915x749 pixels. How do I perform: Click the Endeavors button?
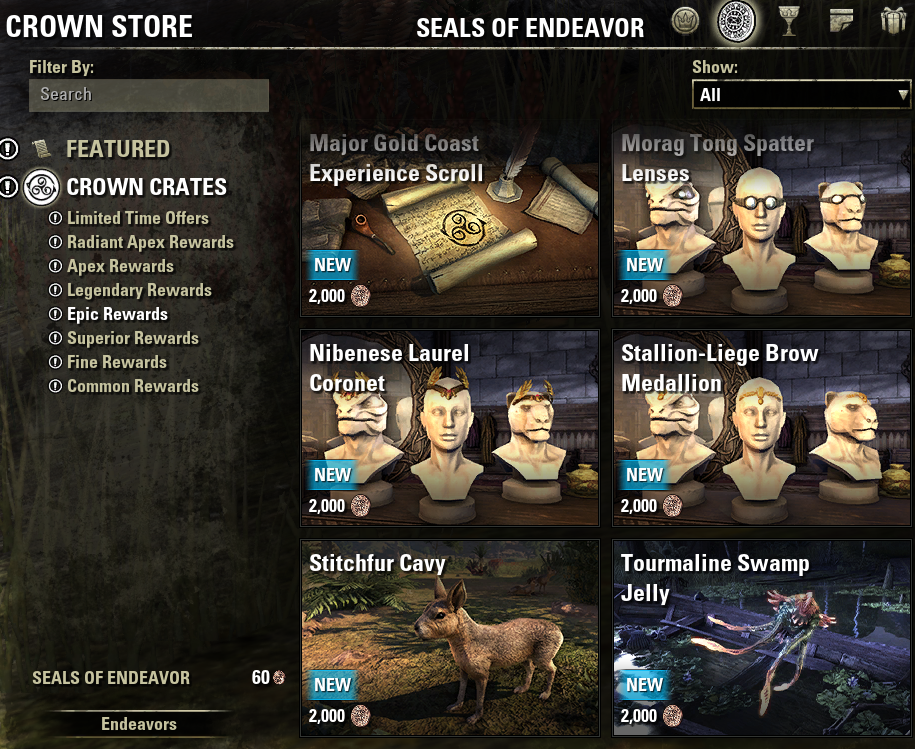(139, 724)
